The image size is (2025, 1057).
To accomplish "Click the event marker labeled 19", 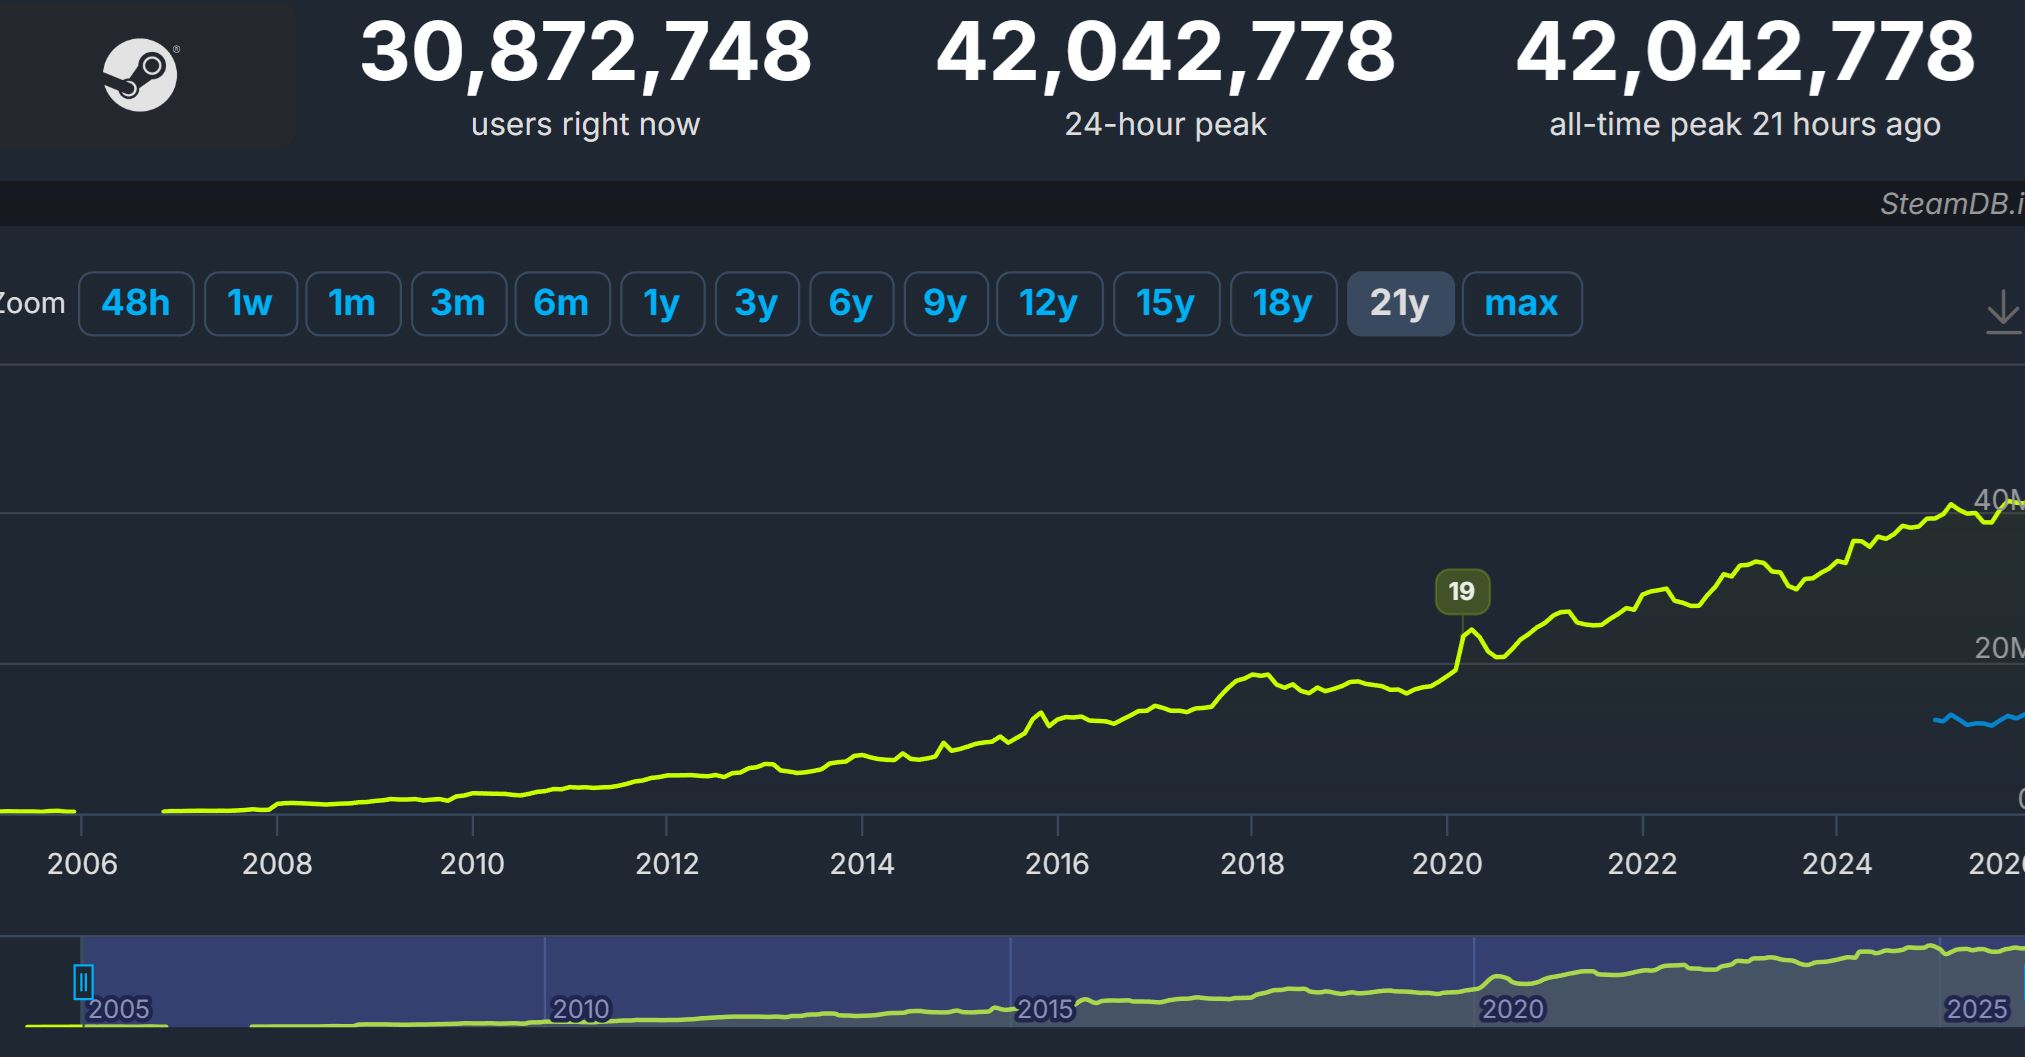I will (1462, 591).
